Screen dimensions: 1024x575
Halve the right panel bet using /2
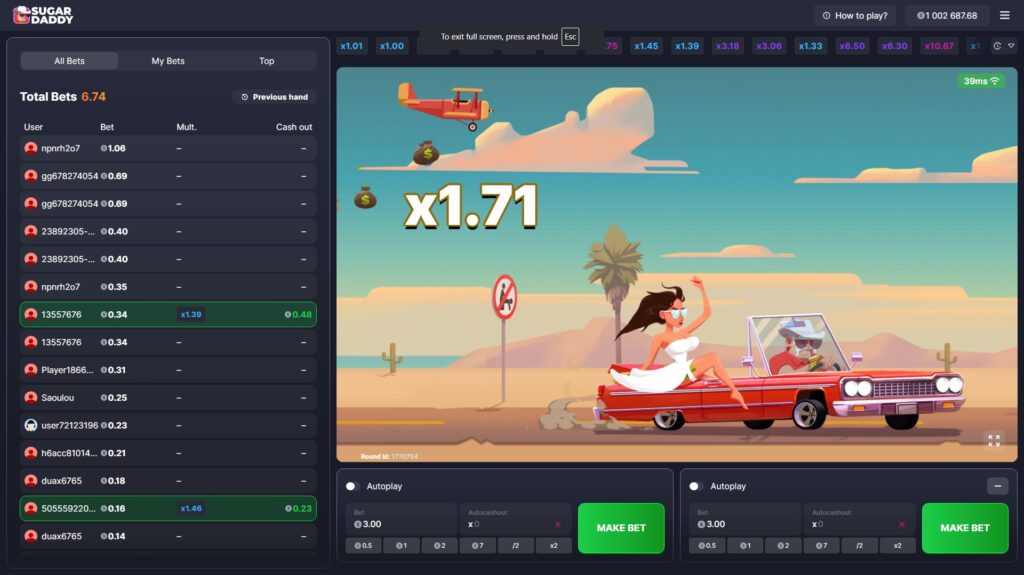click(859, 546)
